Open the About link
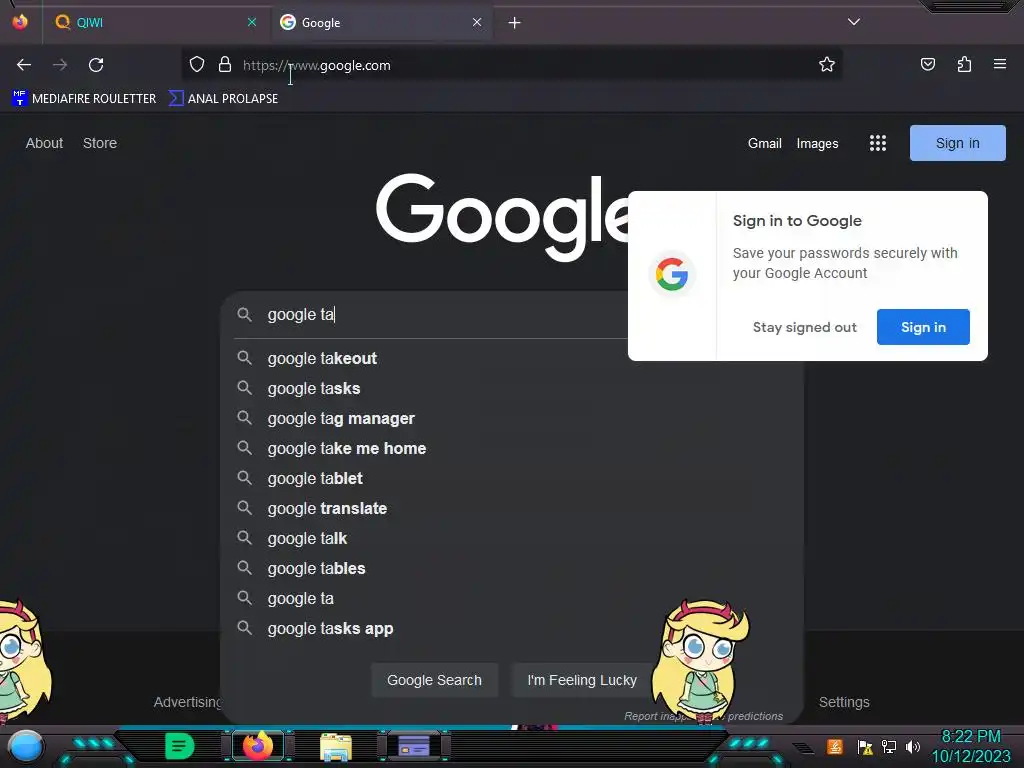1024x768 pixels. (x=44, y=143)
